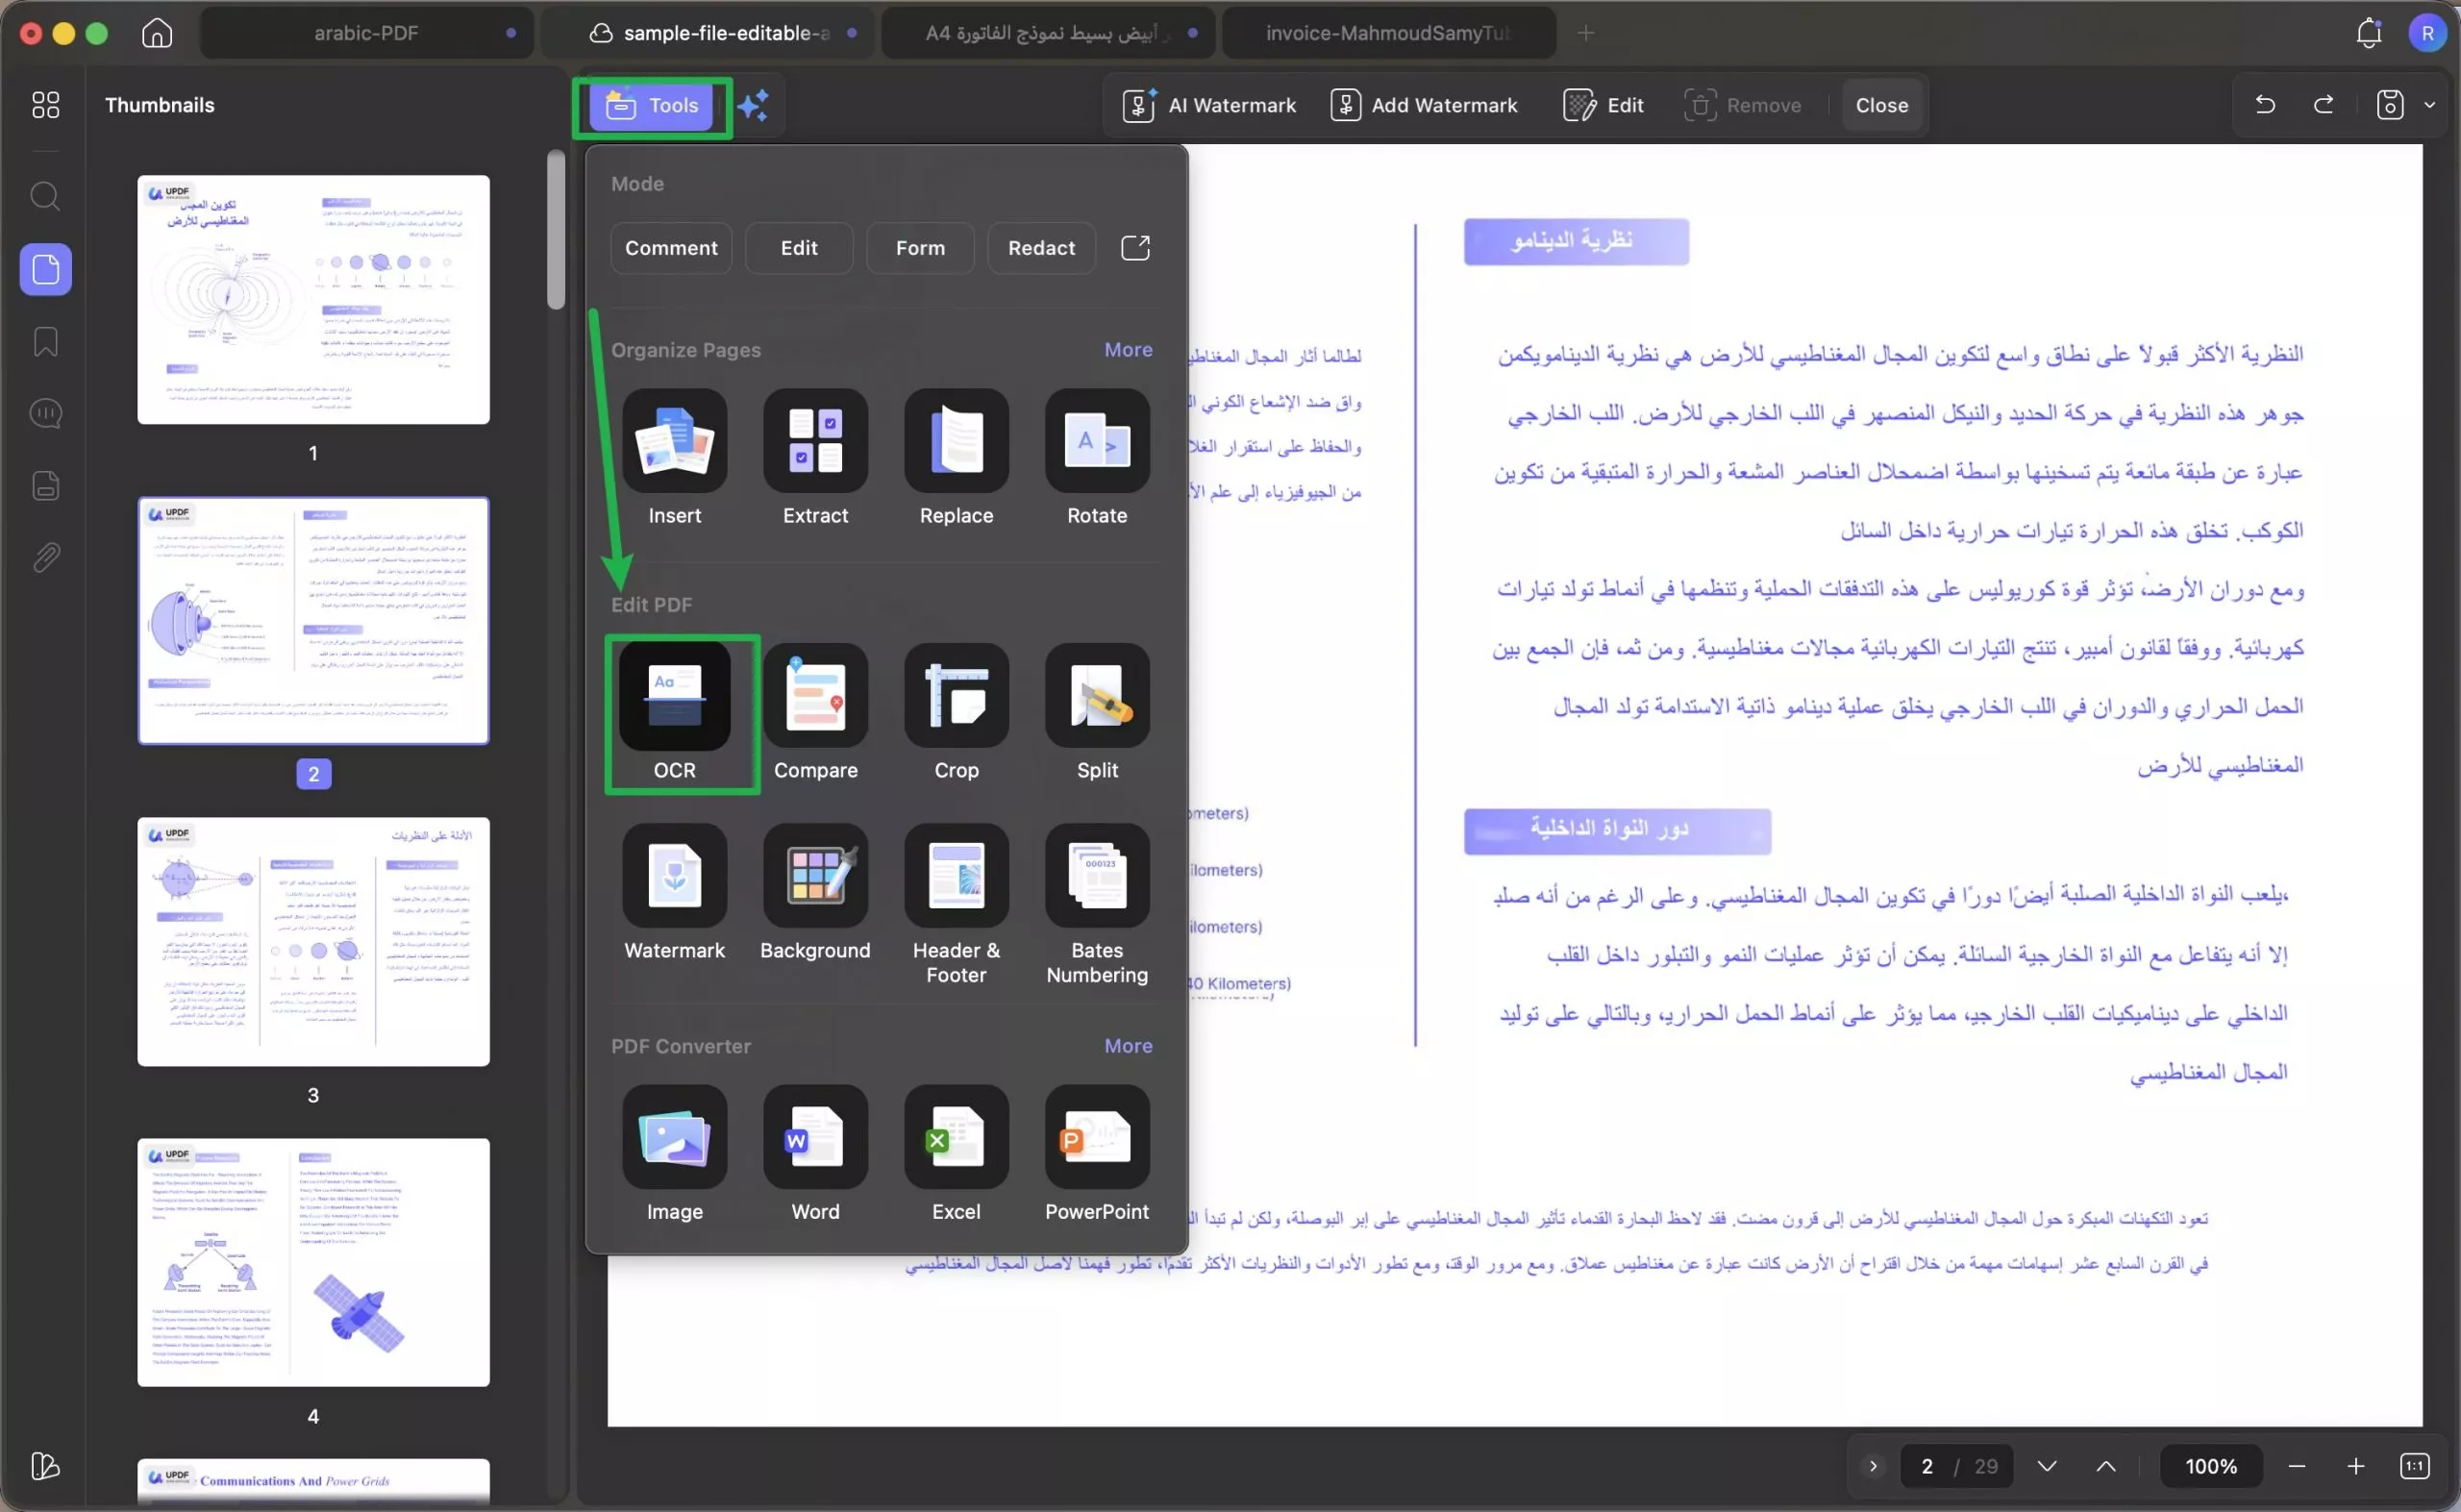Click the right chevron beside page counter
The height and width of the screenshot is (1512, 2461).
click(1872, 1465)
